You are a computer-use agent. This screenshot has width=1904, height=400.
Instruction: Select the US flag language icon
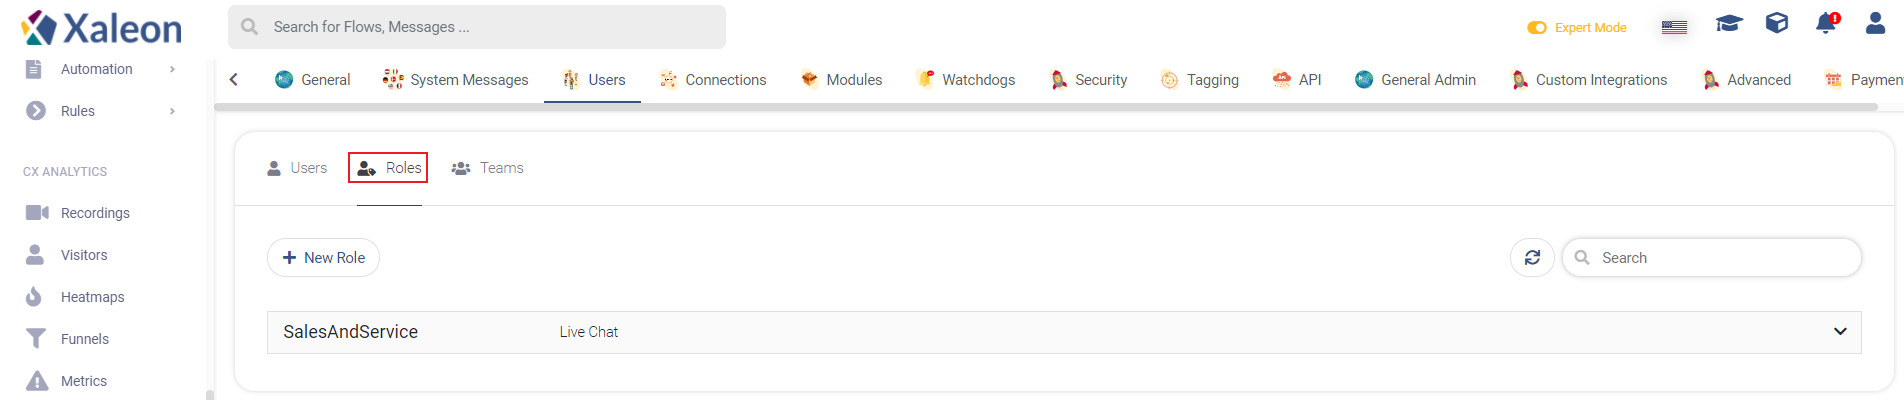[1674, 28]
